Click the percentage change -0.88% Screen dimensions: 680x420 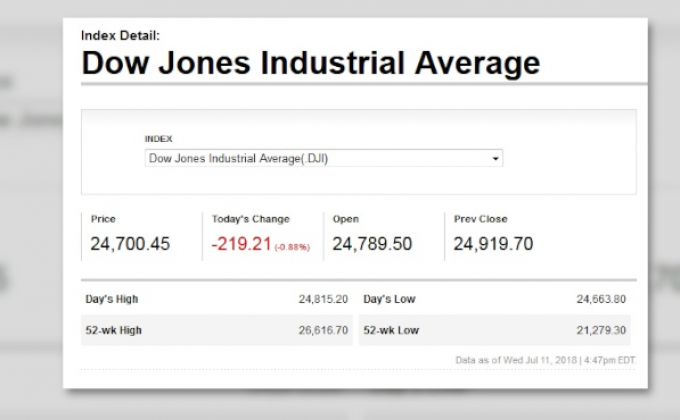point(291,247)
